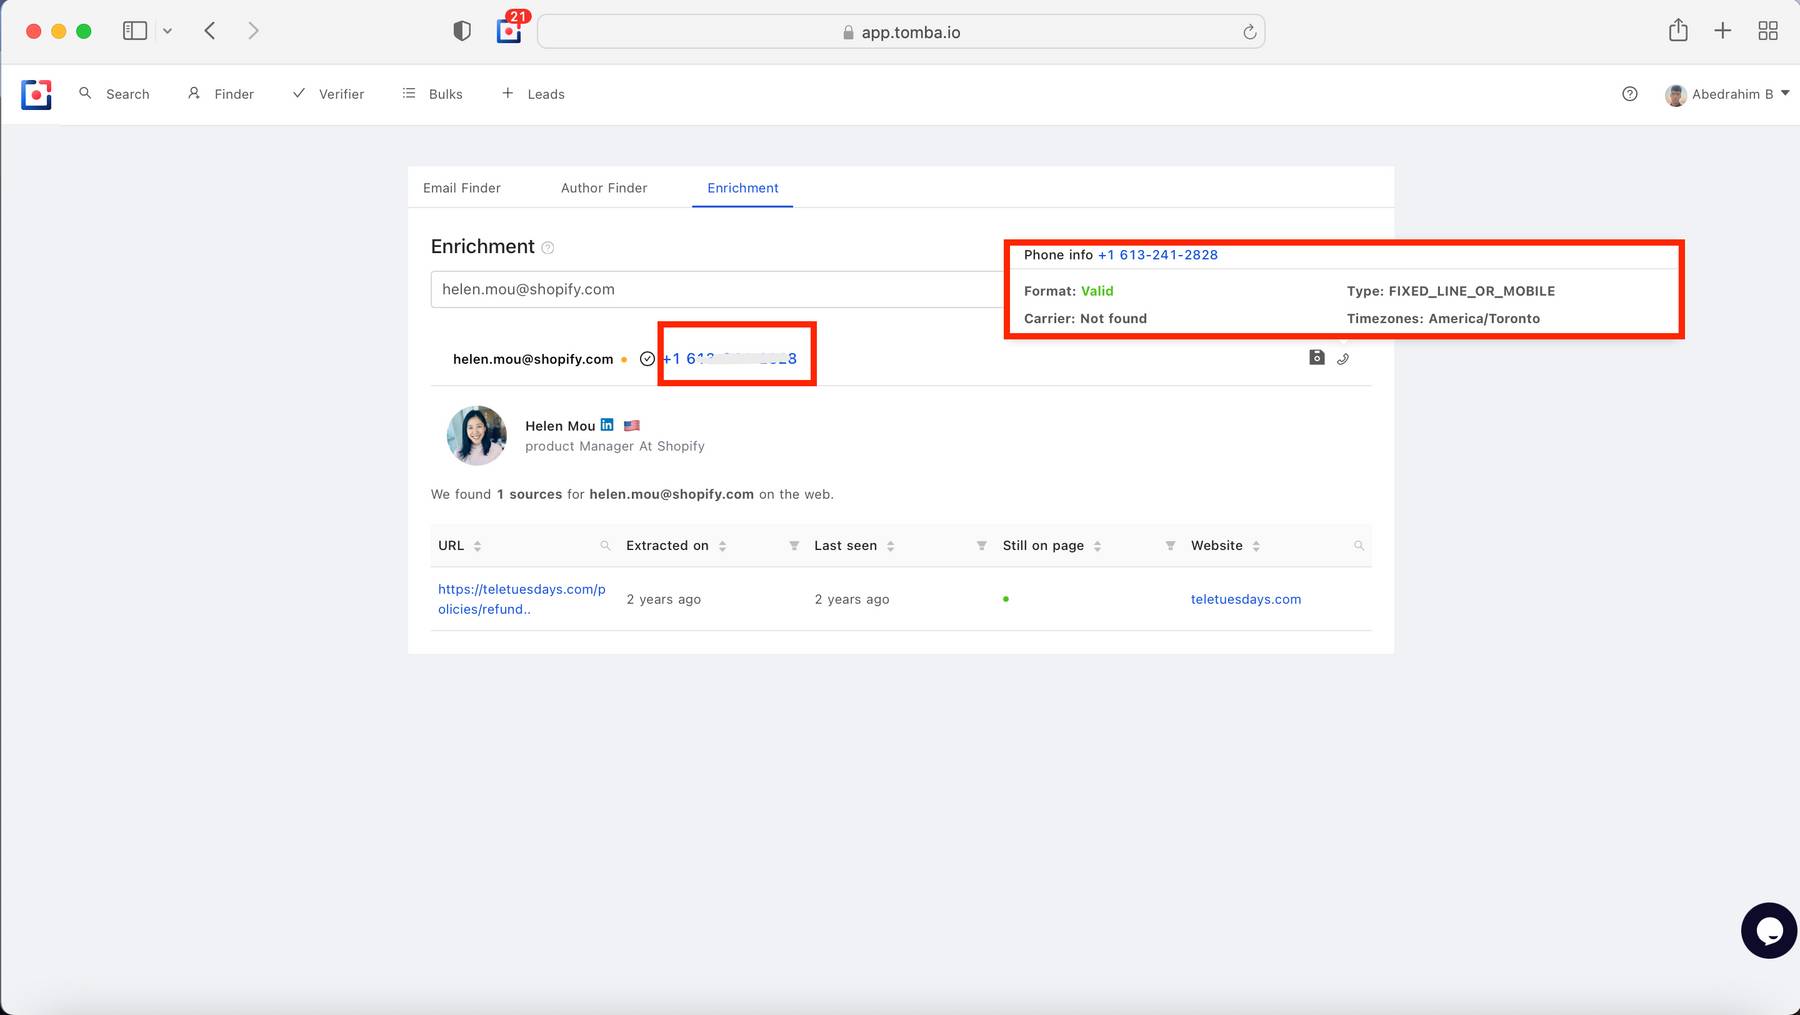Click Helen Mou's profile photo
Viewport: 1800px width, 1015px height.
[x=477, y=435]
